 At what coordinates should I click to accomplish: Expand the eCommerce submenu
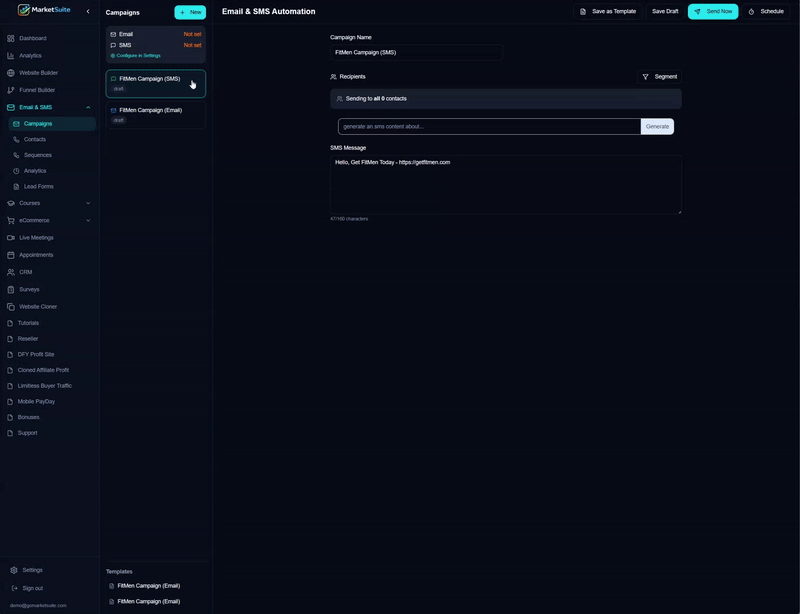point(88,220)
